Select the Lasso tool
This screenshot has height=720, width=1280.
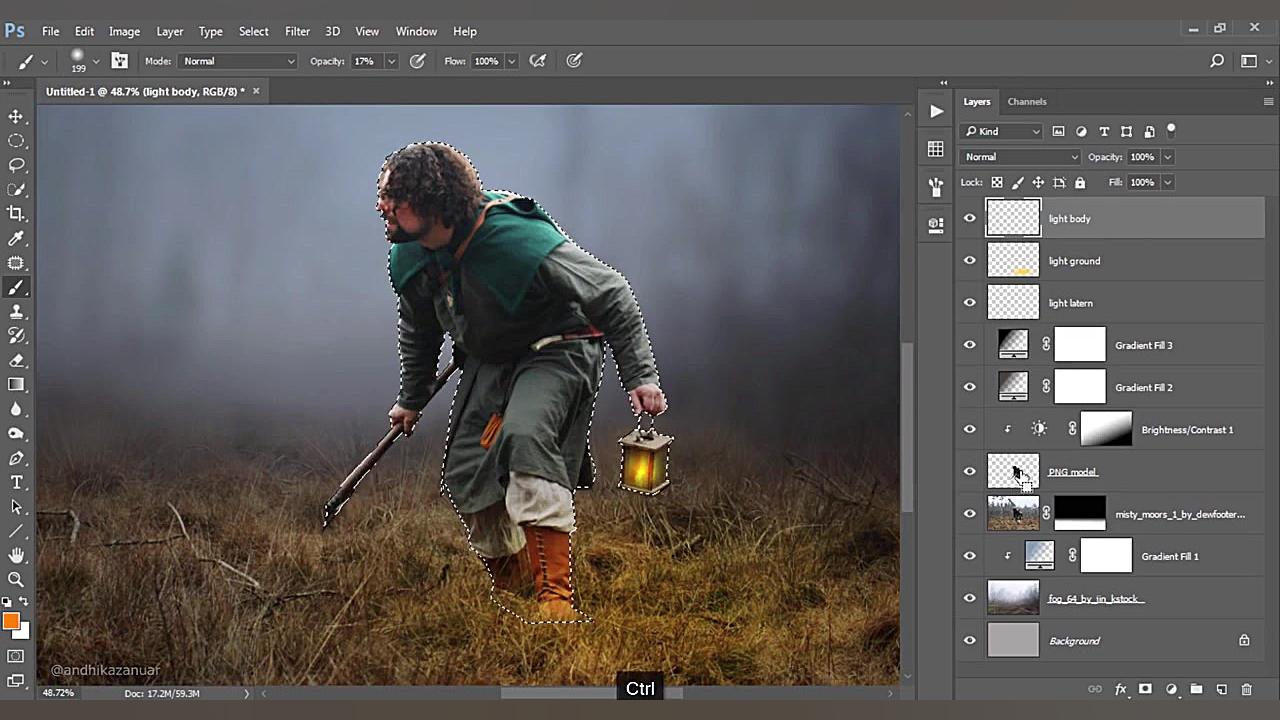[x=16, y=165]
